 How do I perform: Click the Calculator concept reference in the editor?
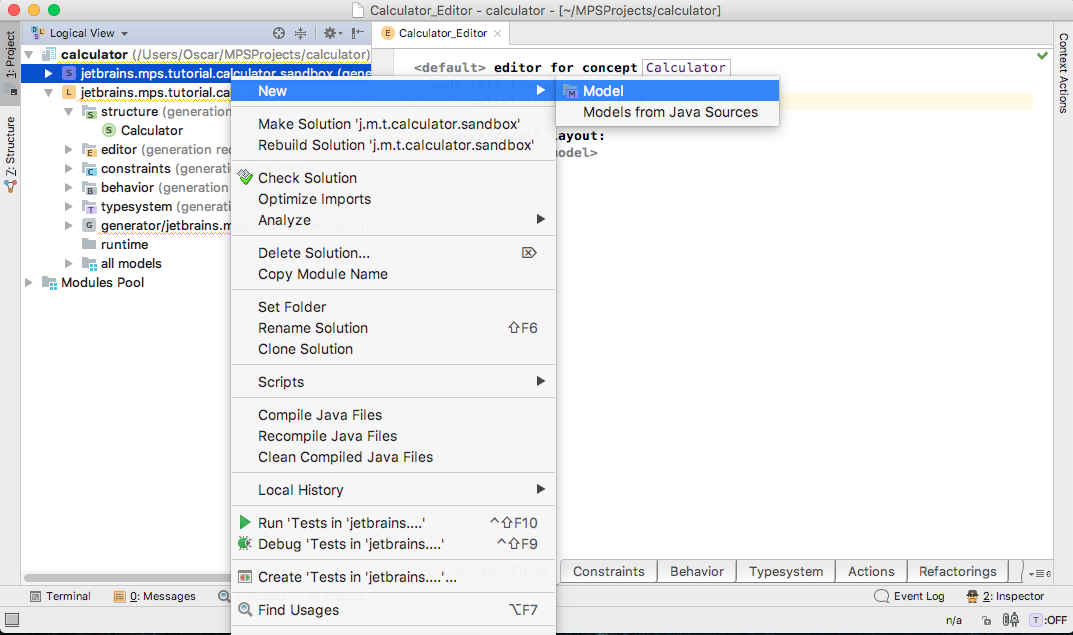click(x=686, y=67)
